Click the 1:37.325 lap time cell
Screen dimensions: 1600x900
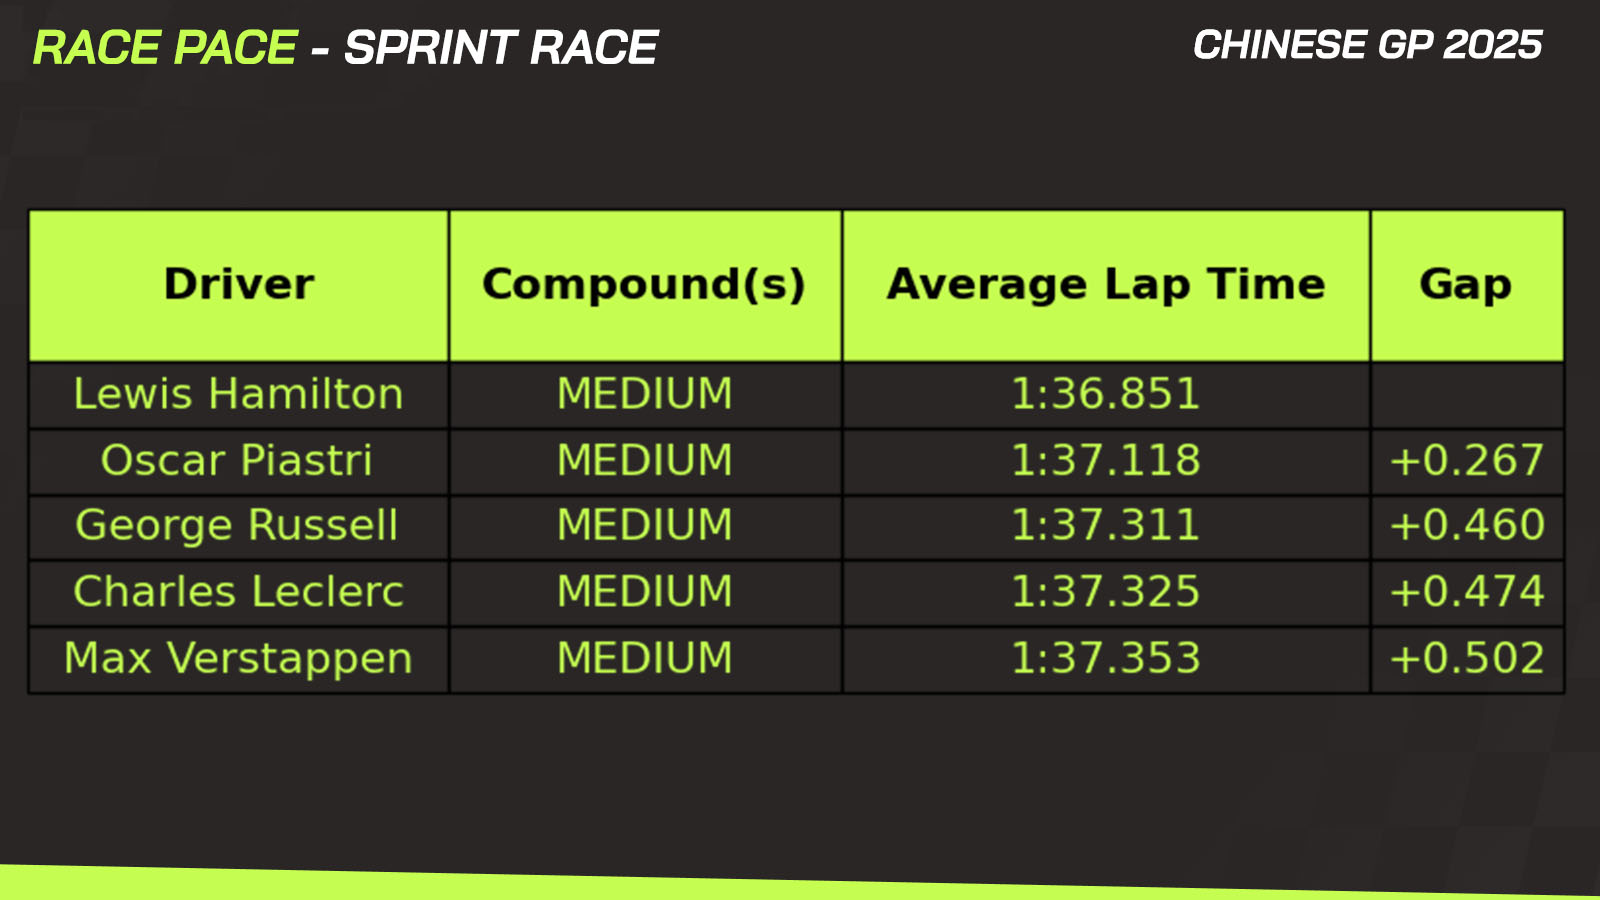[1106, 593]
